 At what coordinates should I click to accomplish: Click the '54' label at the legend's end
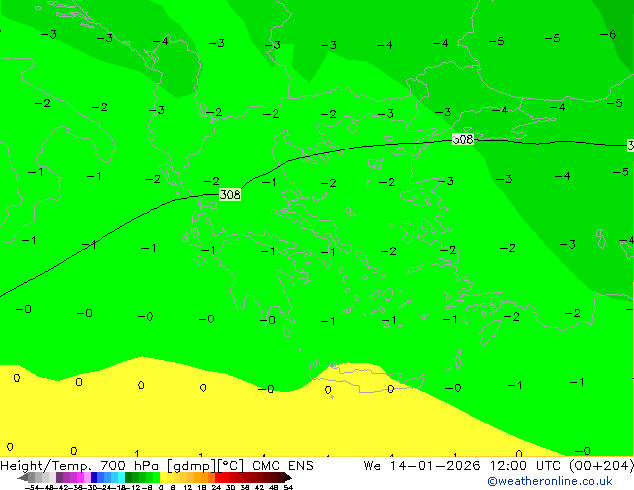(x=288, y=487)
